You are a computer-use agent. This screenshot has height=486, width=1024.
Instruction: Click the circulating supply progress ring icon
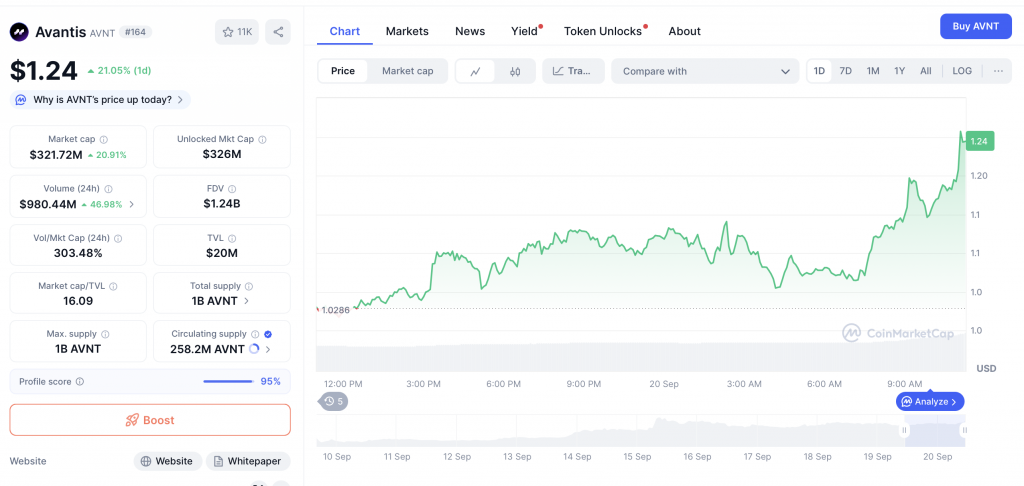(x=254, y=349)
